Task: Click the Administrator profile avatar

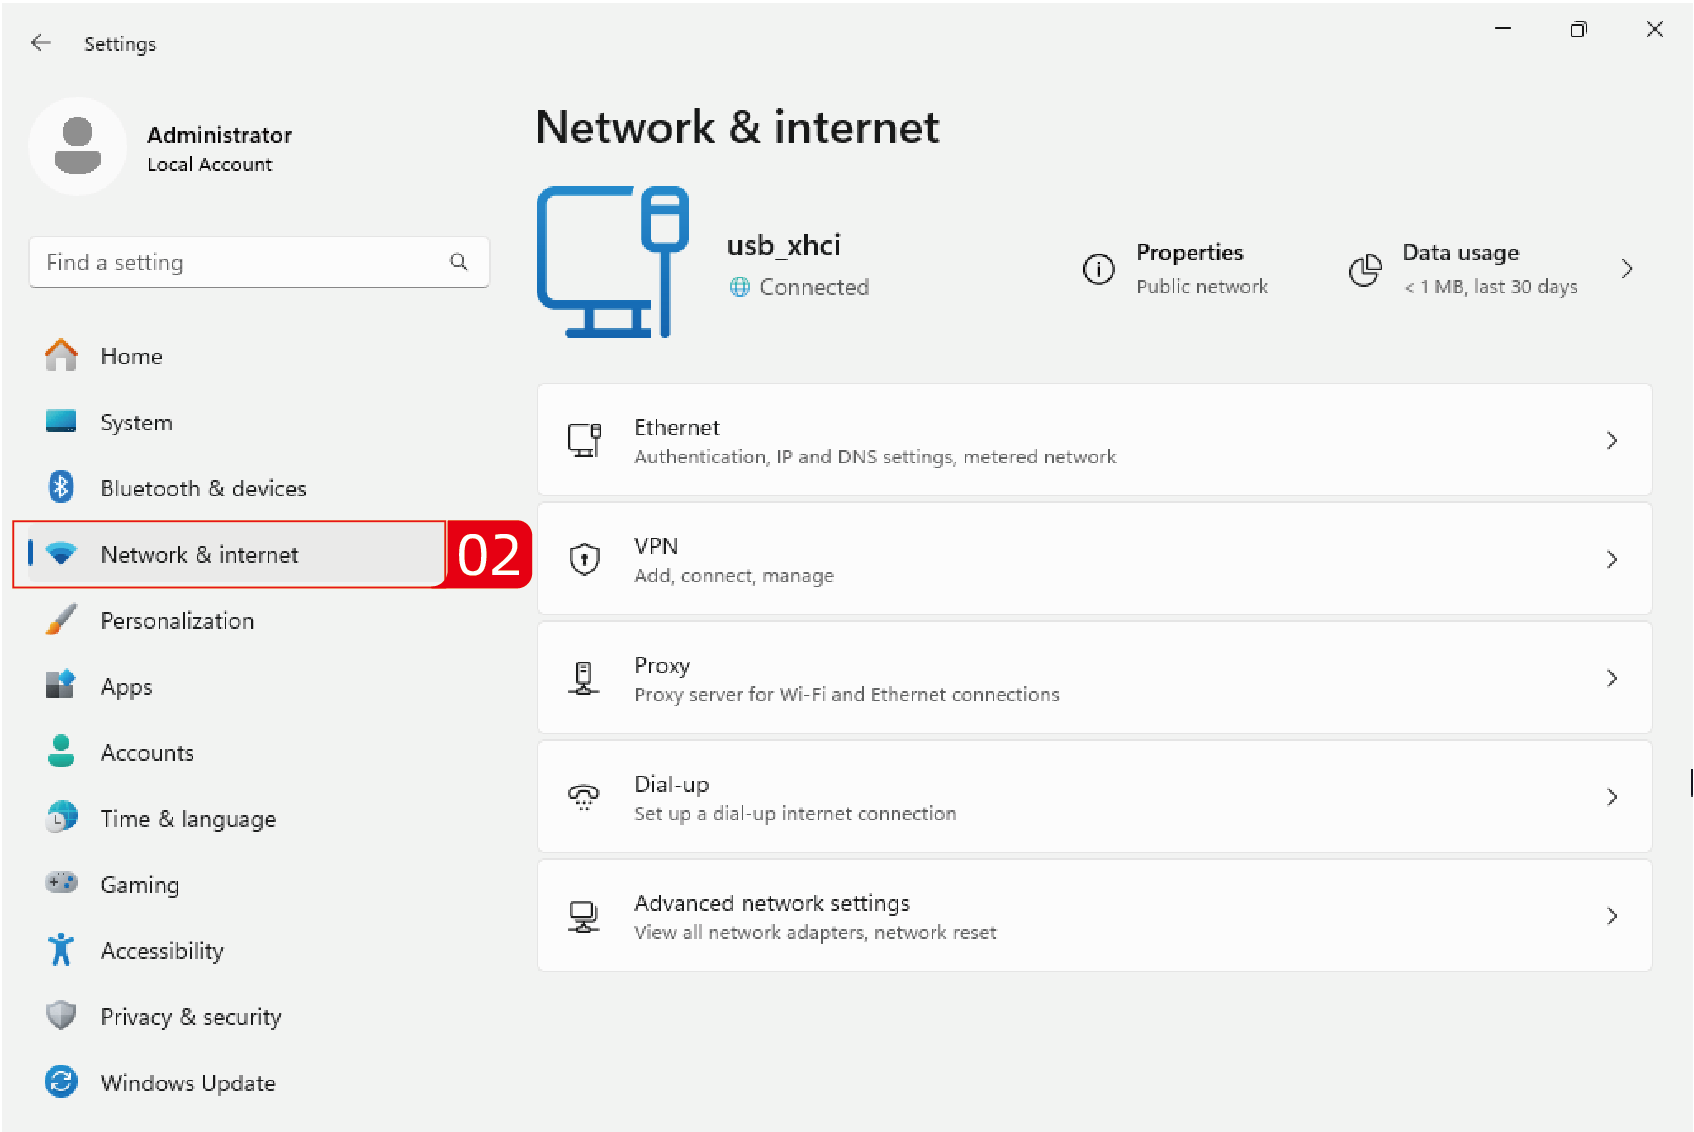Action: pos(78,146)
